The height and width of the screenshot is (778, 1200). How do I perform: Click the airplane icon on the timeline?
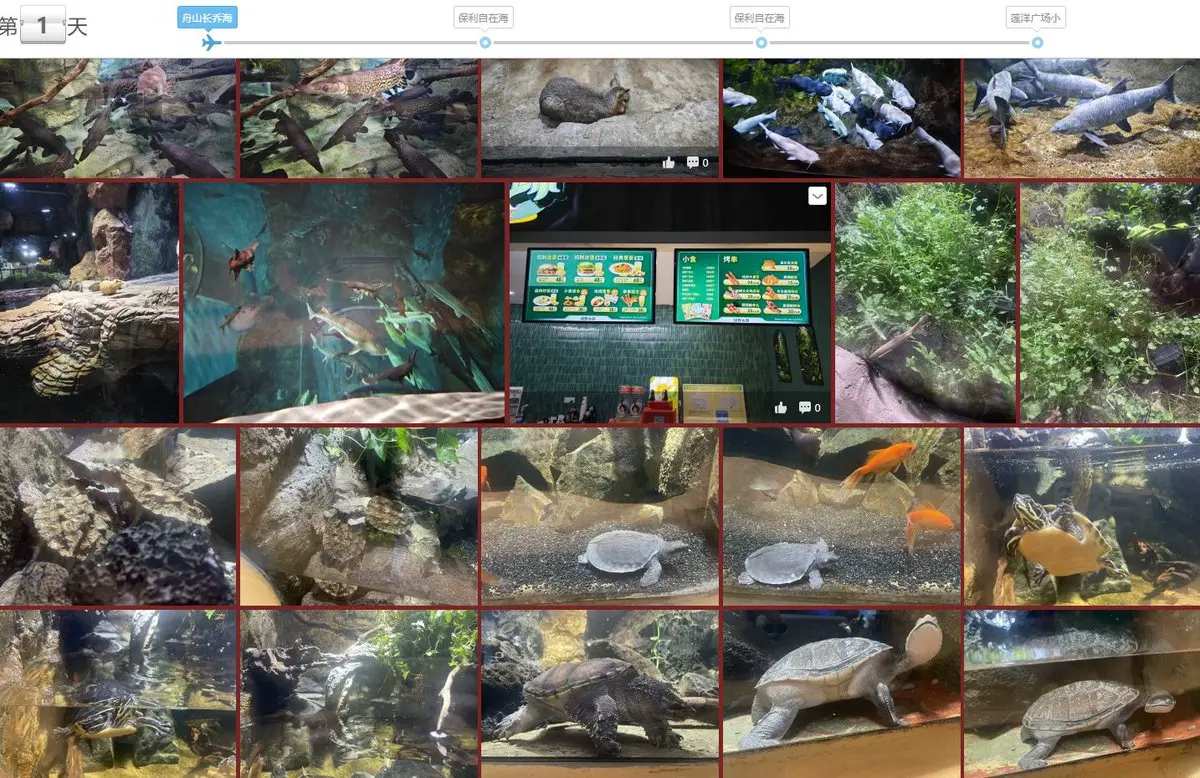(x=210, y=42)
